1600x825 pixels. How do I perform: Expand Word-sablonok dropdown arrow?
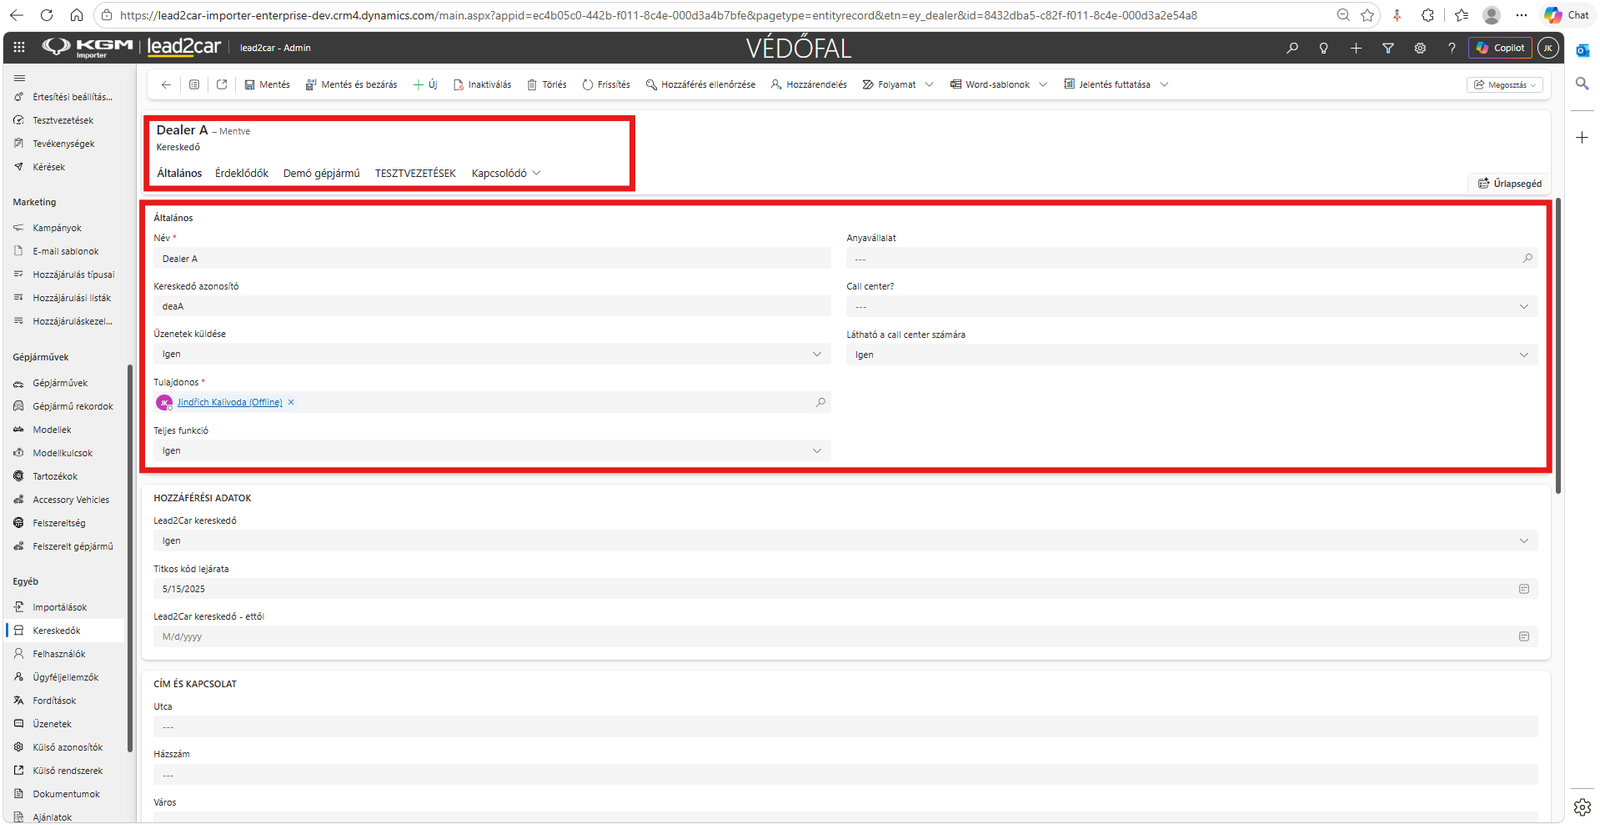pyautogui.click(x=1043, y=85)
